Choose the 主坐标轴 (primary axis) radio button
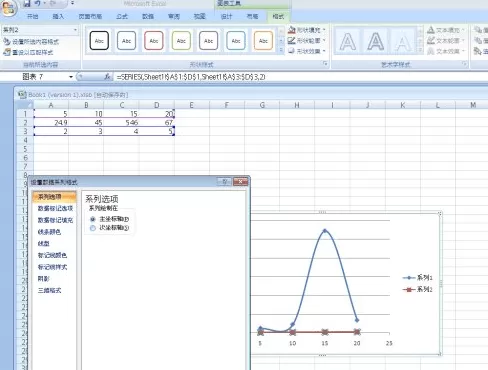 (x=93, y=219)
